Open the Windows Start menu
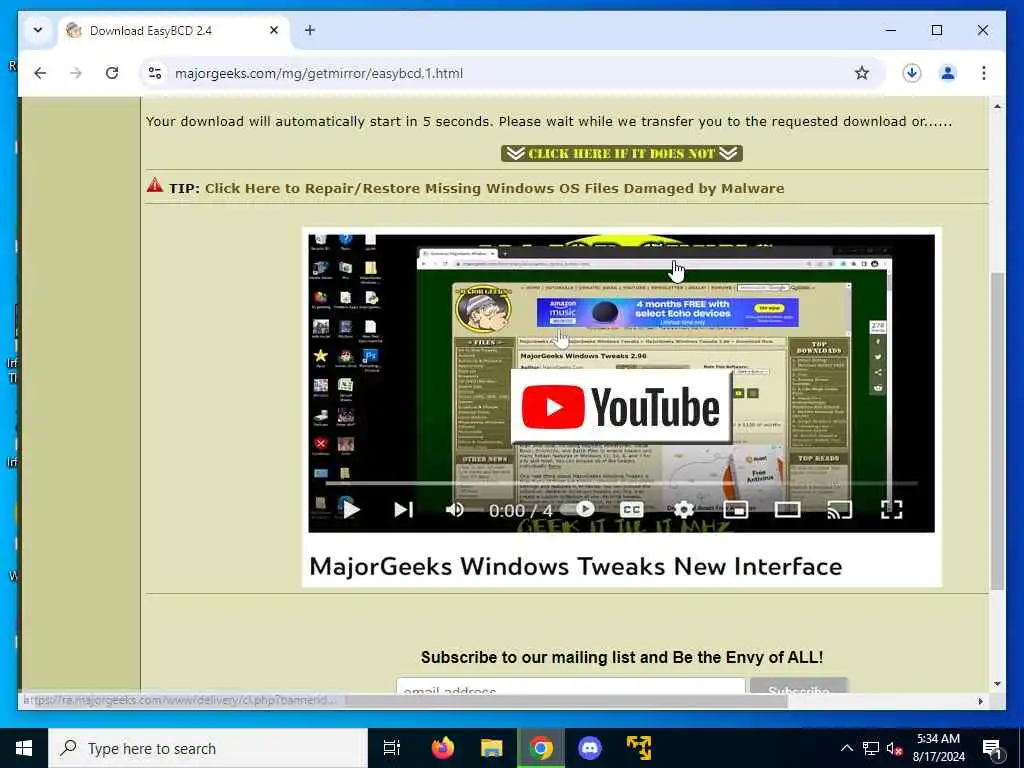 [24, 748]
